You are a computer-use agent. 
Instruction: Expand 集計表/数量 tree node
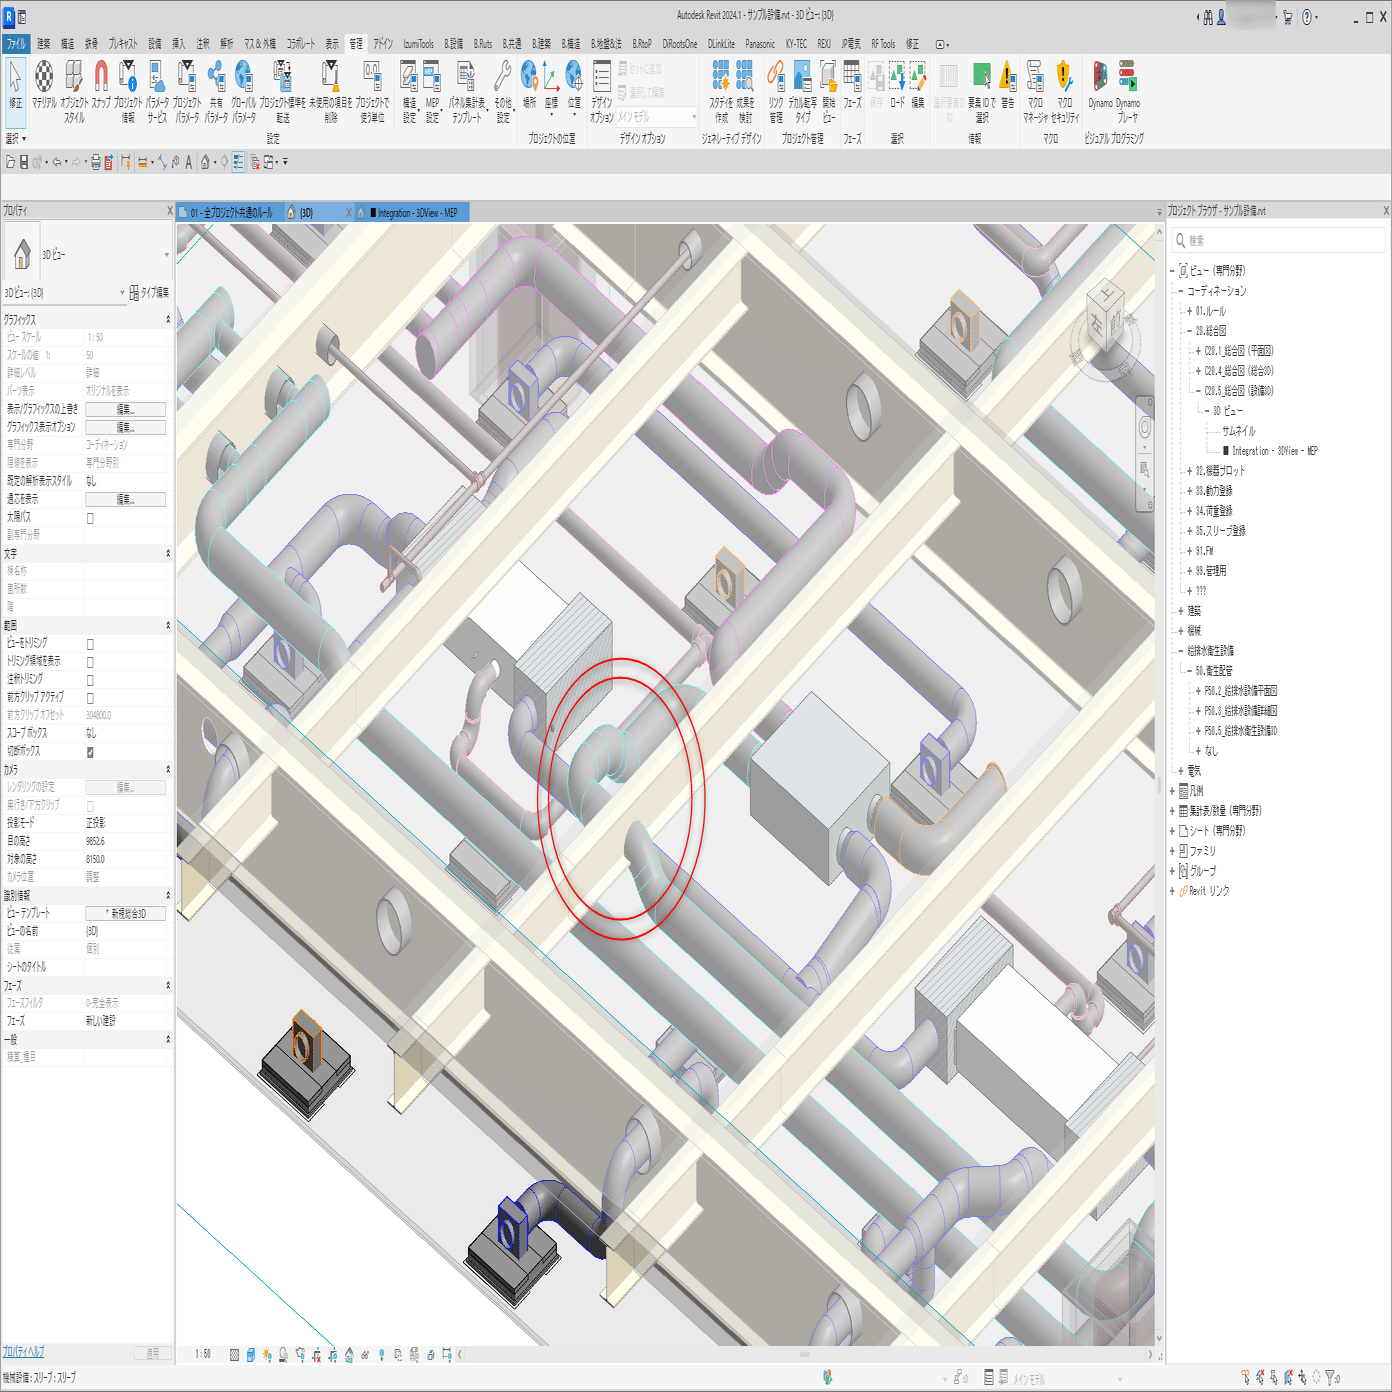click(1172, 811)
